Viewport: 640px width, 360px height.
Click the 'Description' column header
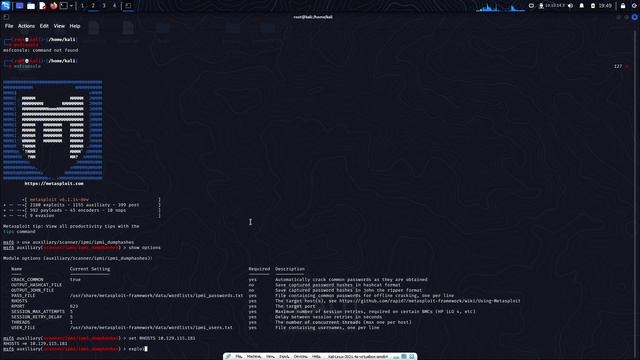click(290, 269)
